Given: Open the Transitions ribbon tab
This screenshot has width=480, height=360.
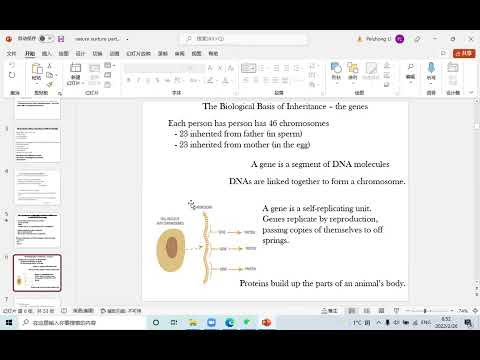Looking at the screenshot, I should pos(97,53).
